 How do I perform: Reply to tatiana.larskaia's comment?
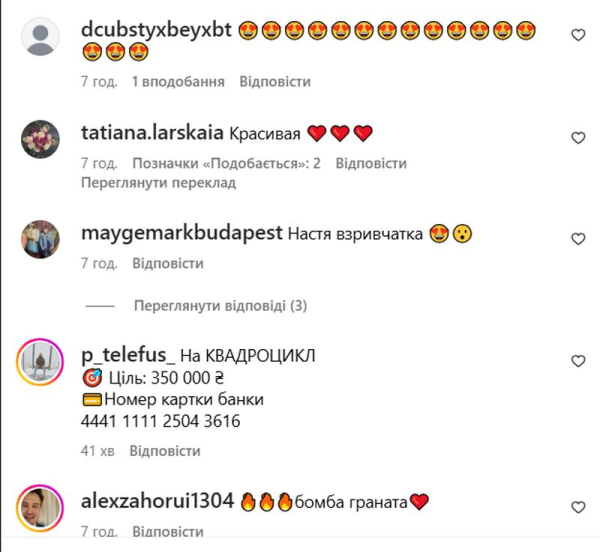pos(371,163)
